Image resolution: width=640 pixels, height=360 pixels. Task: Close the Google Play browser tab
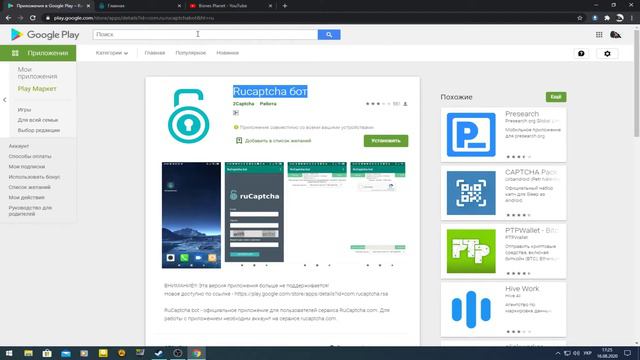click(88, 6)
